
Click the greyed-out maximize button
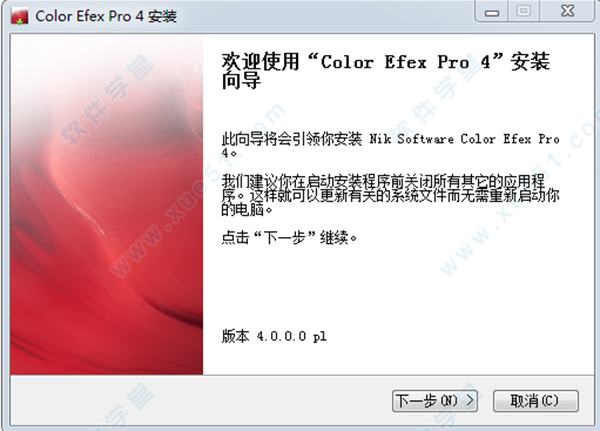point(523,11)
